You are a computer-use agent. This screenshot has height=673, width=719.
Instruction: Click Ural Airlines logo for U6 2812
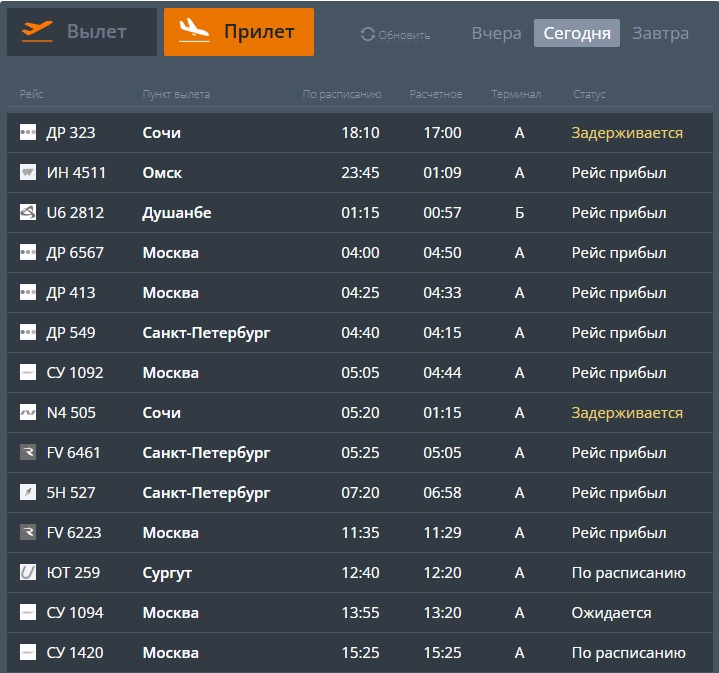pos(28,213)
